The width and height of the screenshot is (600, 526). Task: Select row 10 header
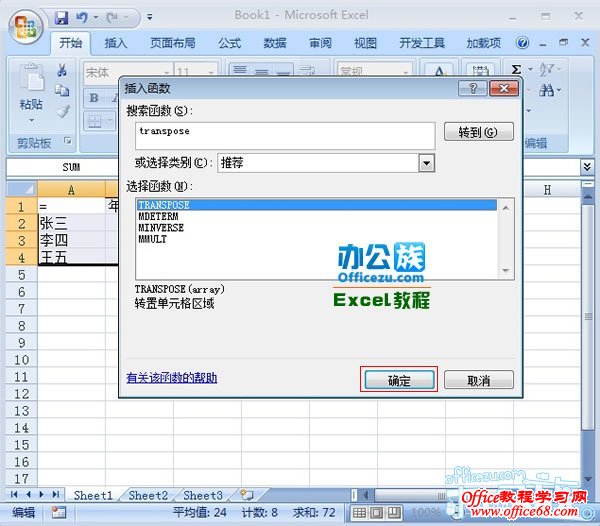(x=21, y=360)
